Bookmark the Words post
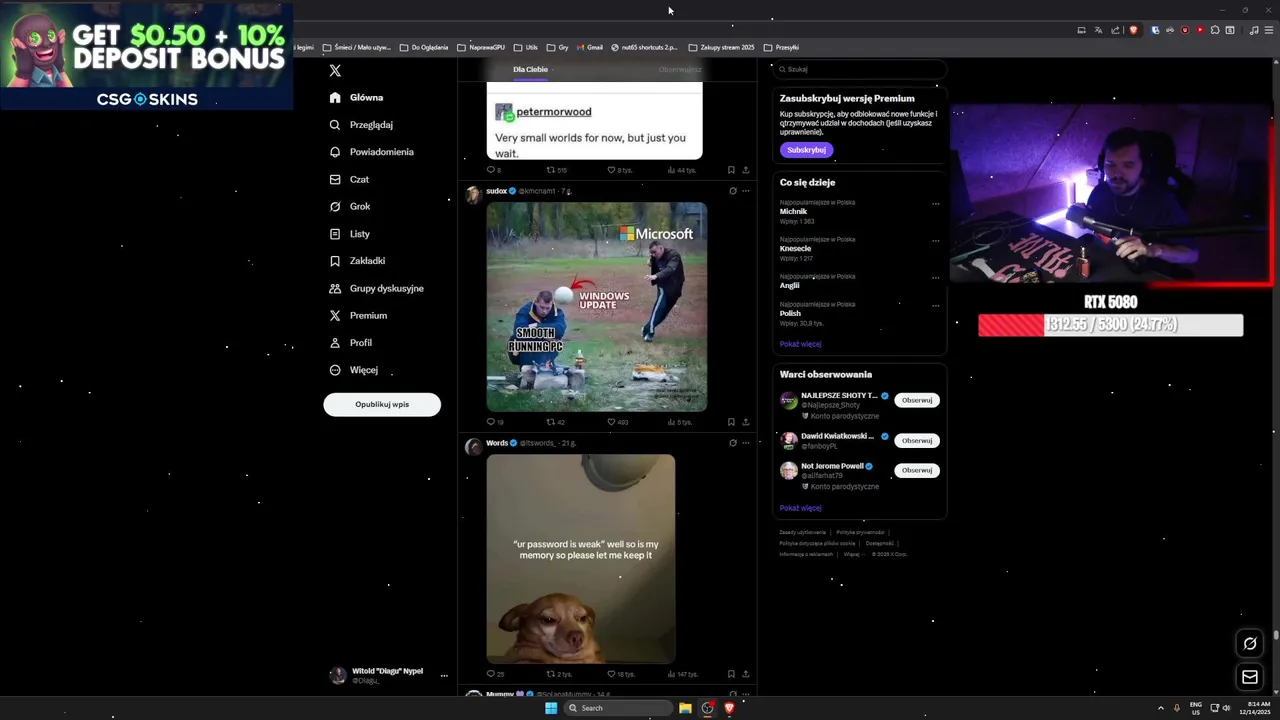 click(731, 674)
